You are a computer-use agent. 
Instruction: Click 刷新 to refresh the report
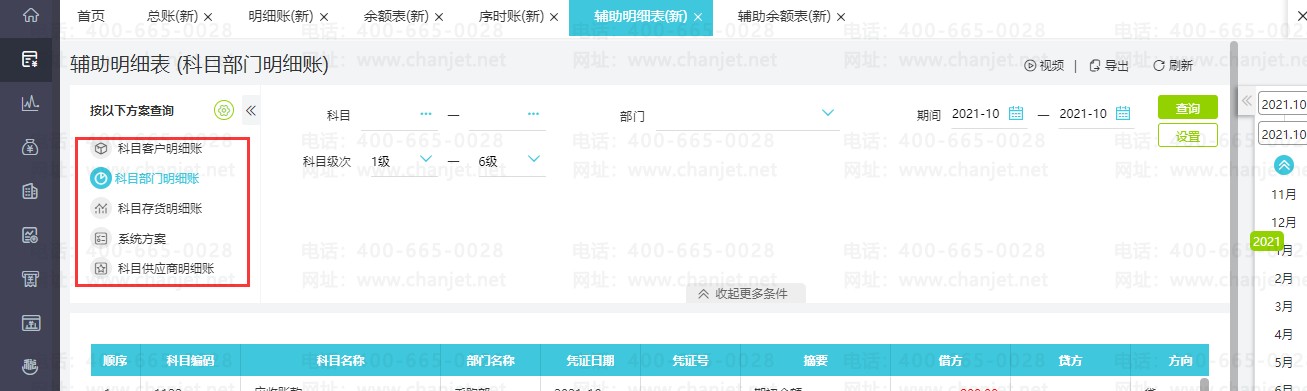1173,66
